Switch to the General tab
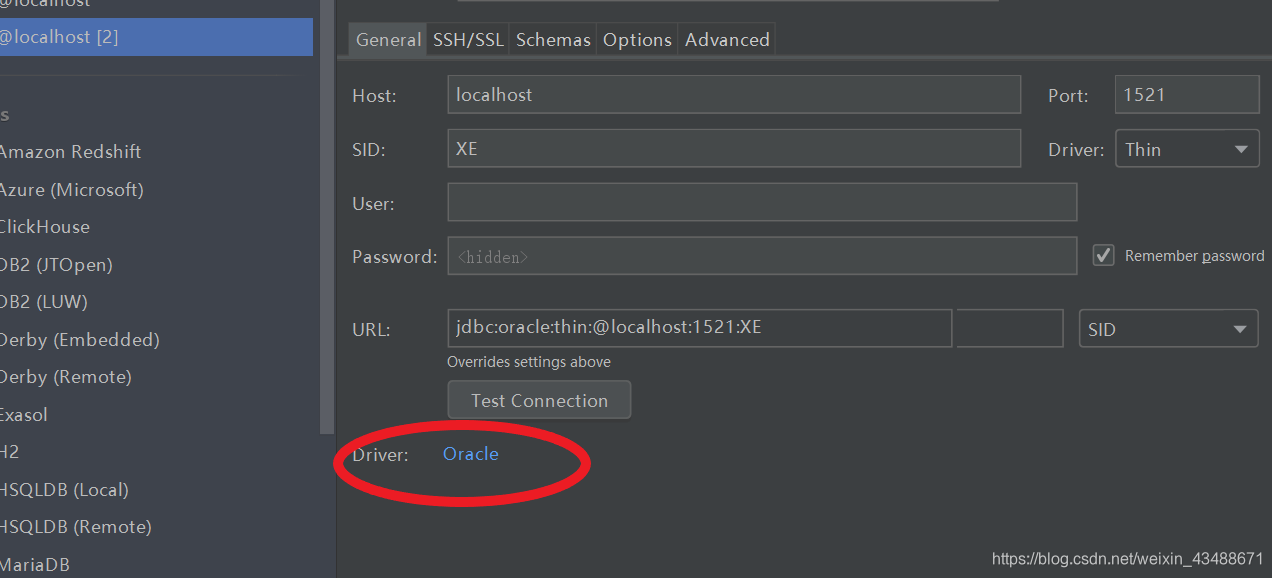Viewport: 1272px width, 578px height. pos(388,40)
